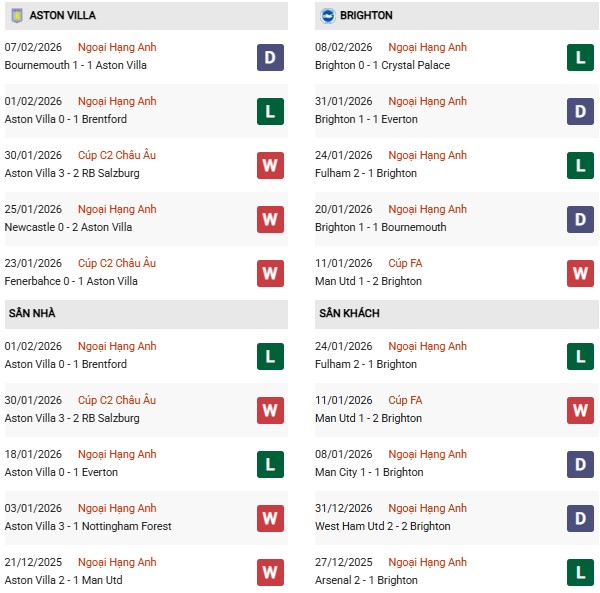Open the Ngoại Hạng Anh link dated 21/12/2025
Viewport: 600px width, 593px height.
pyautogui.click(x=117, y=563)
